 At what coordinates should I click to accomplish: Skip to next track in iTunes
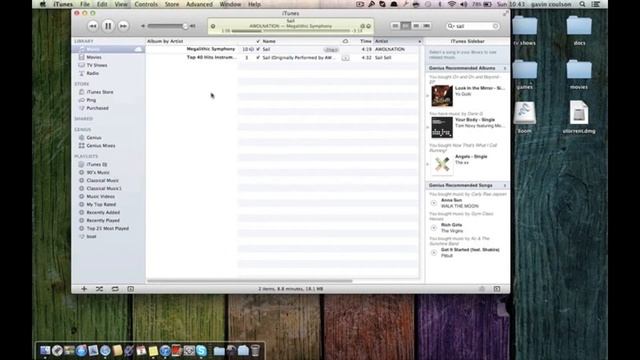123,26
